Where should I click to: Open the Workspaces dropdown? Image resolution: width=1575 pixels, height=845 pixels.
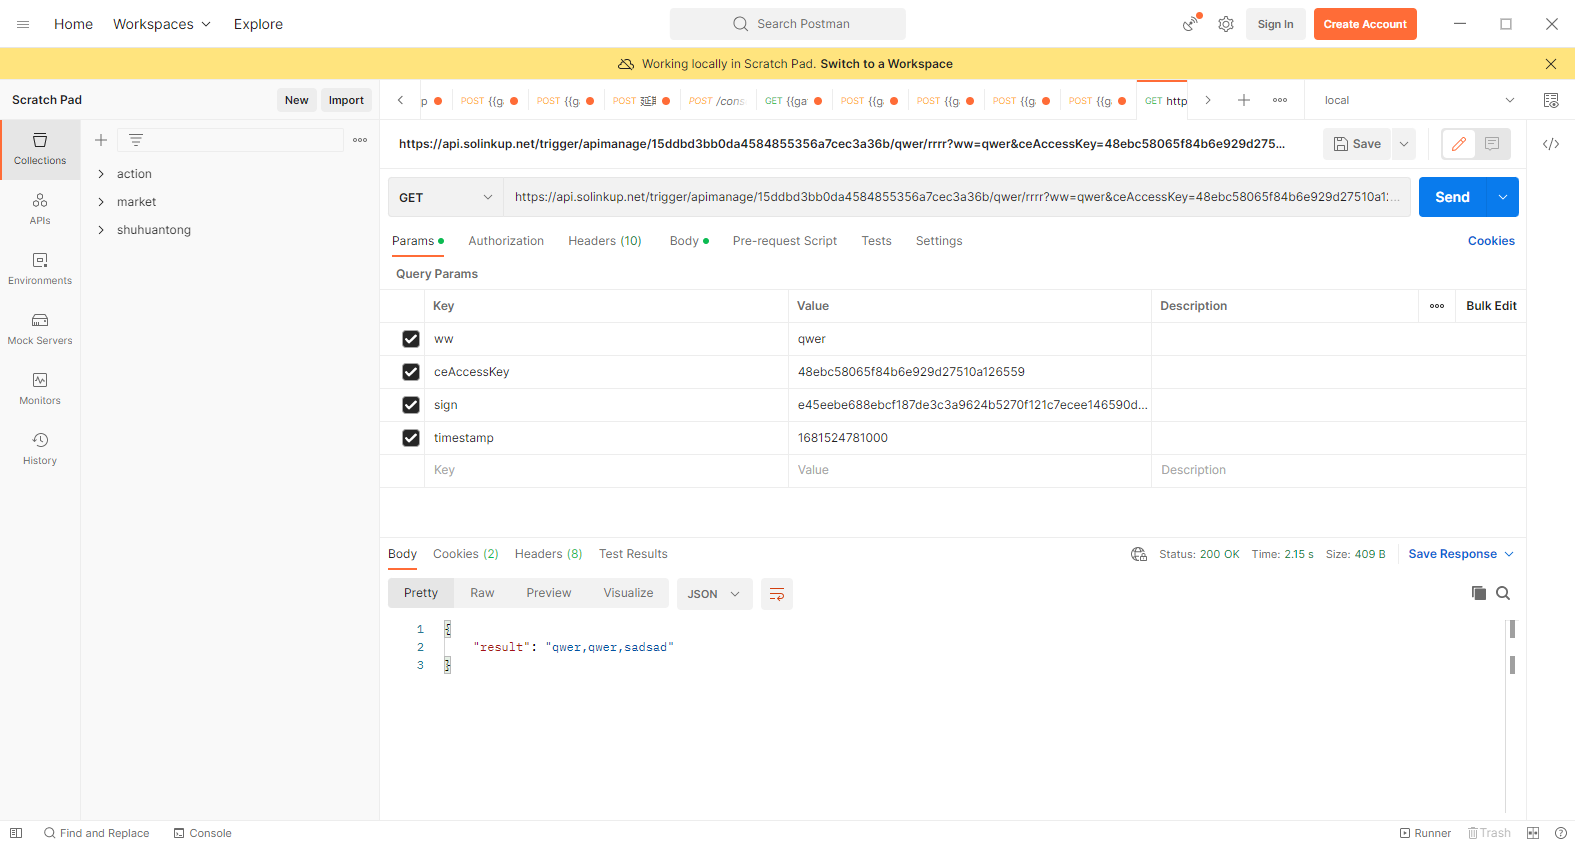point(162,24)
